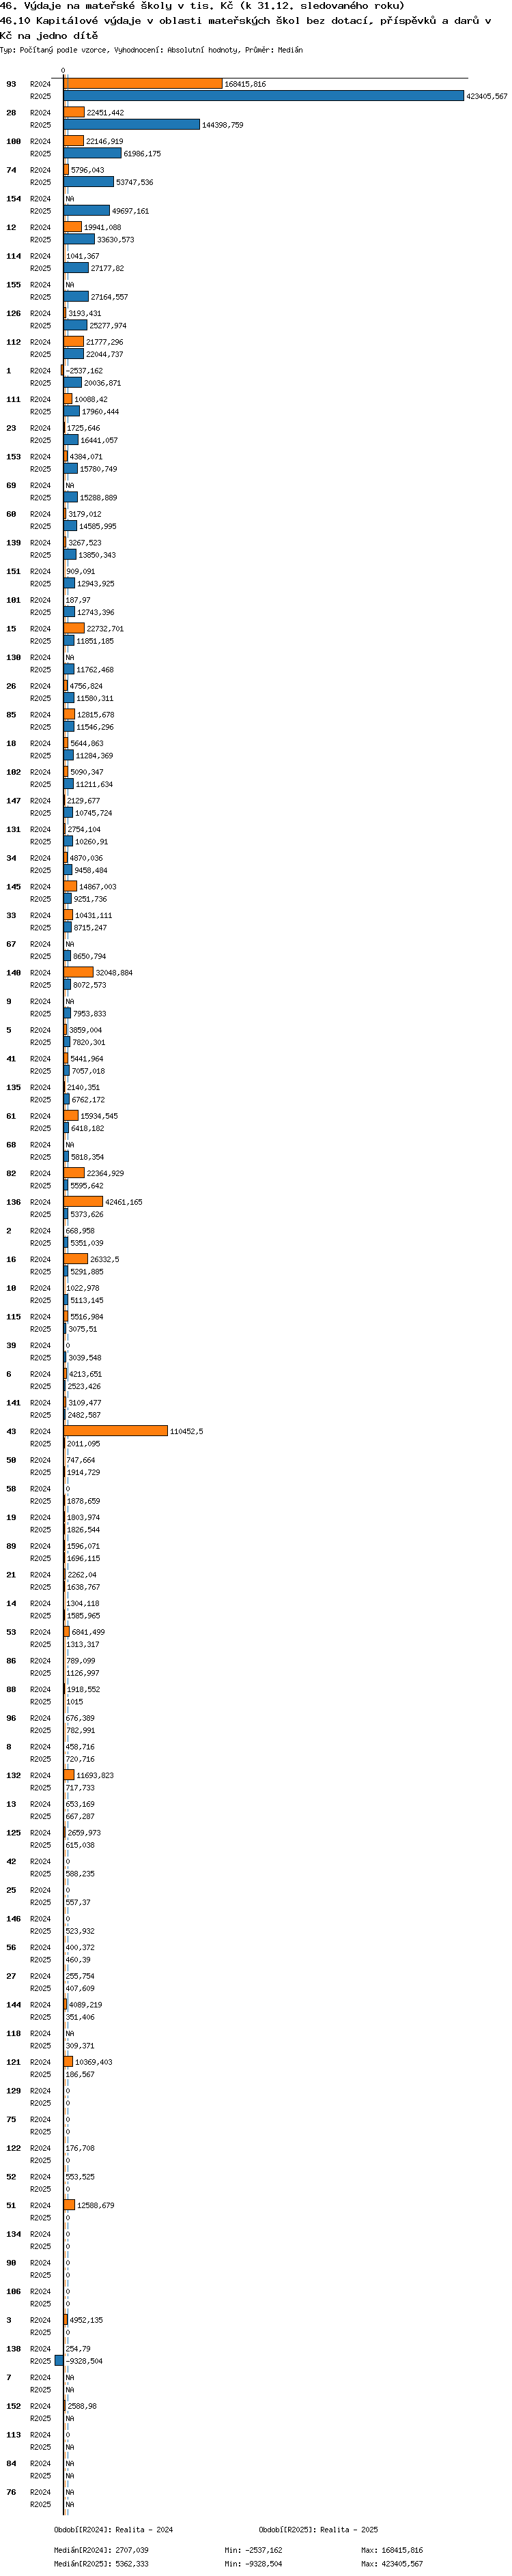The image size is (512, 2576).
Task: Click the orange R2024 bar for row 93
Action: (x=142, y=84)
